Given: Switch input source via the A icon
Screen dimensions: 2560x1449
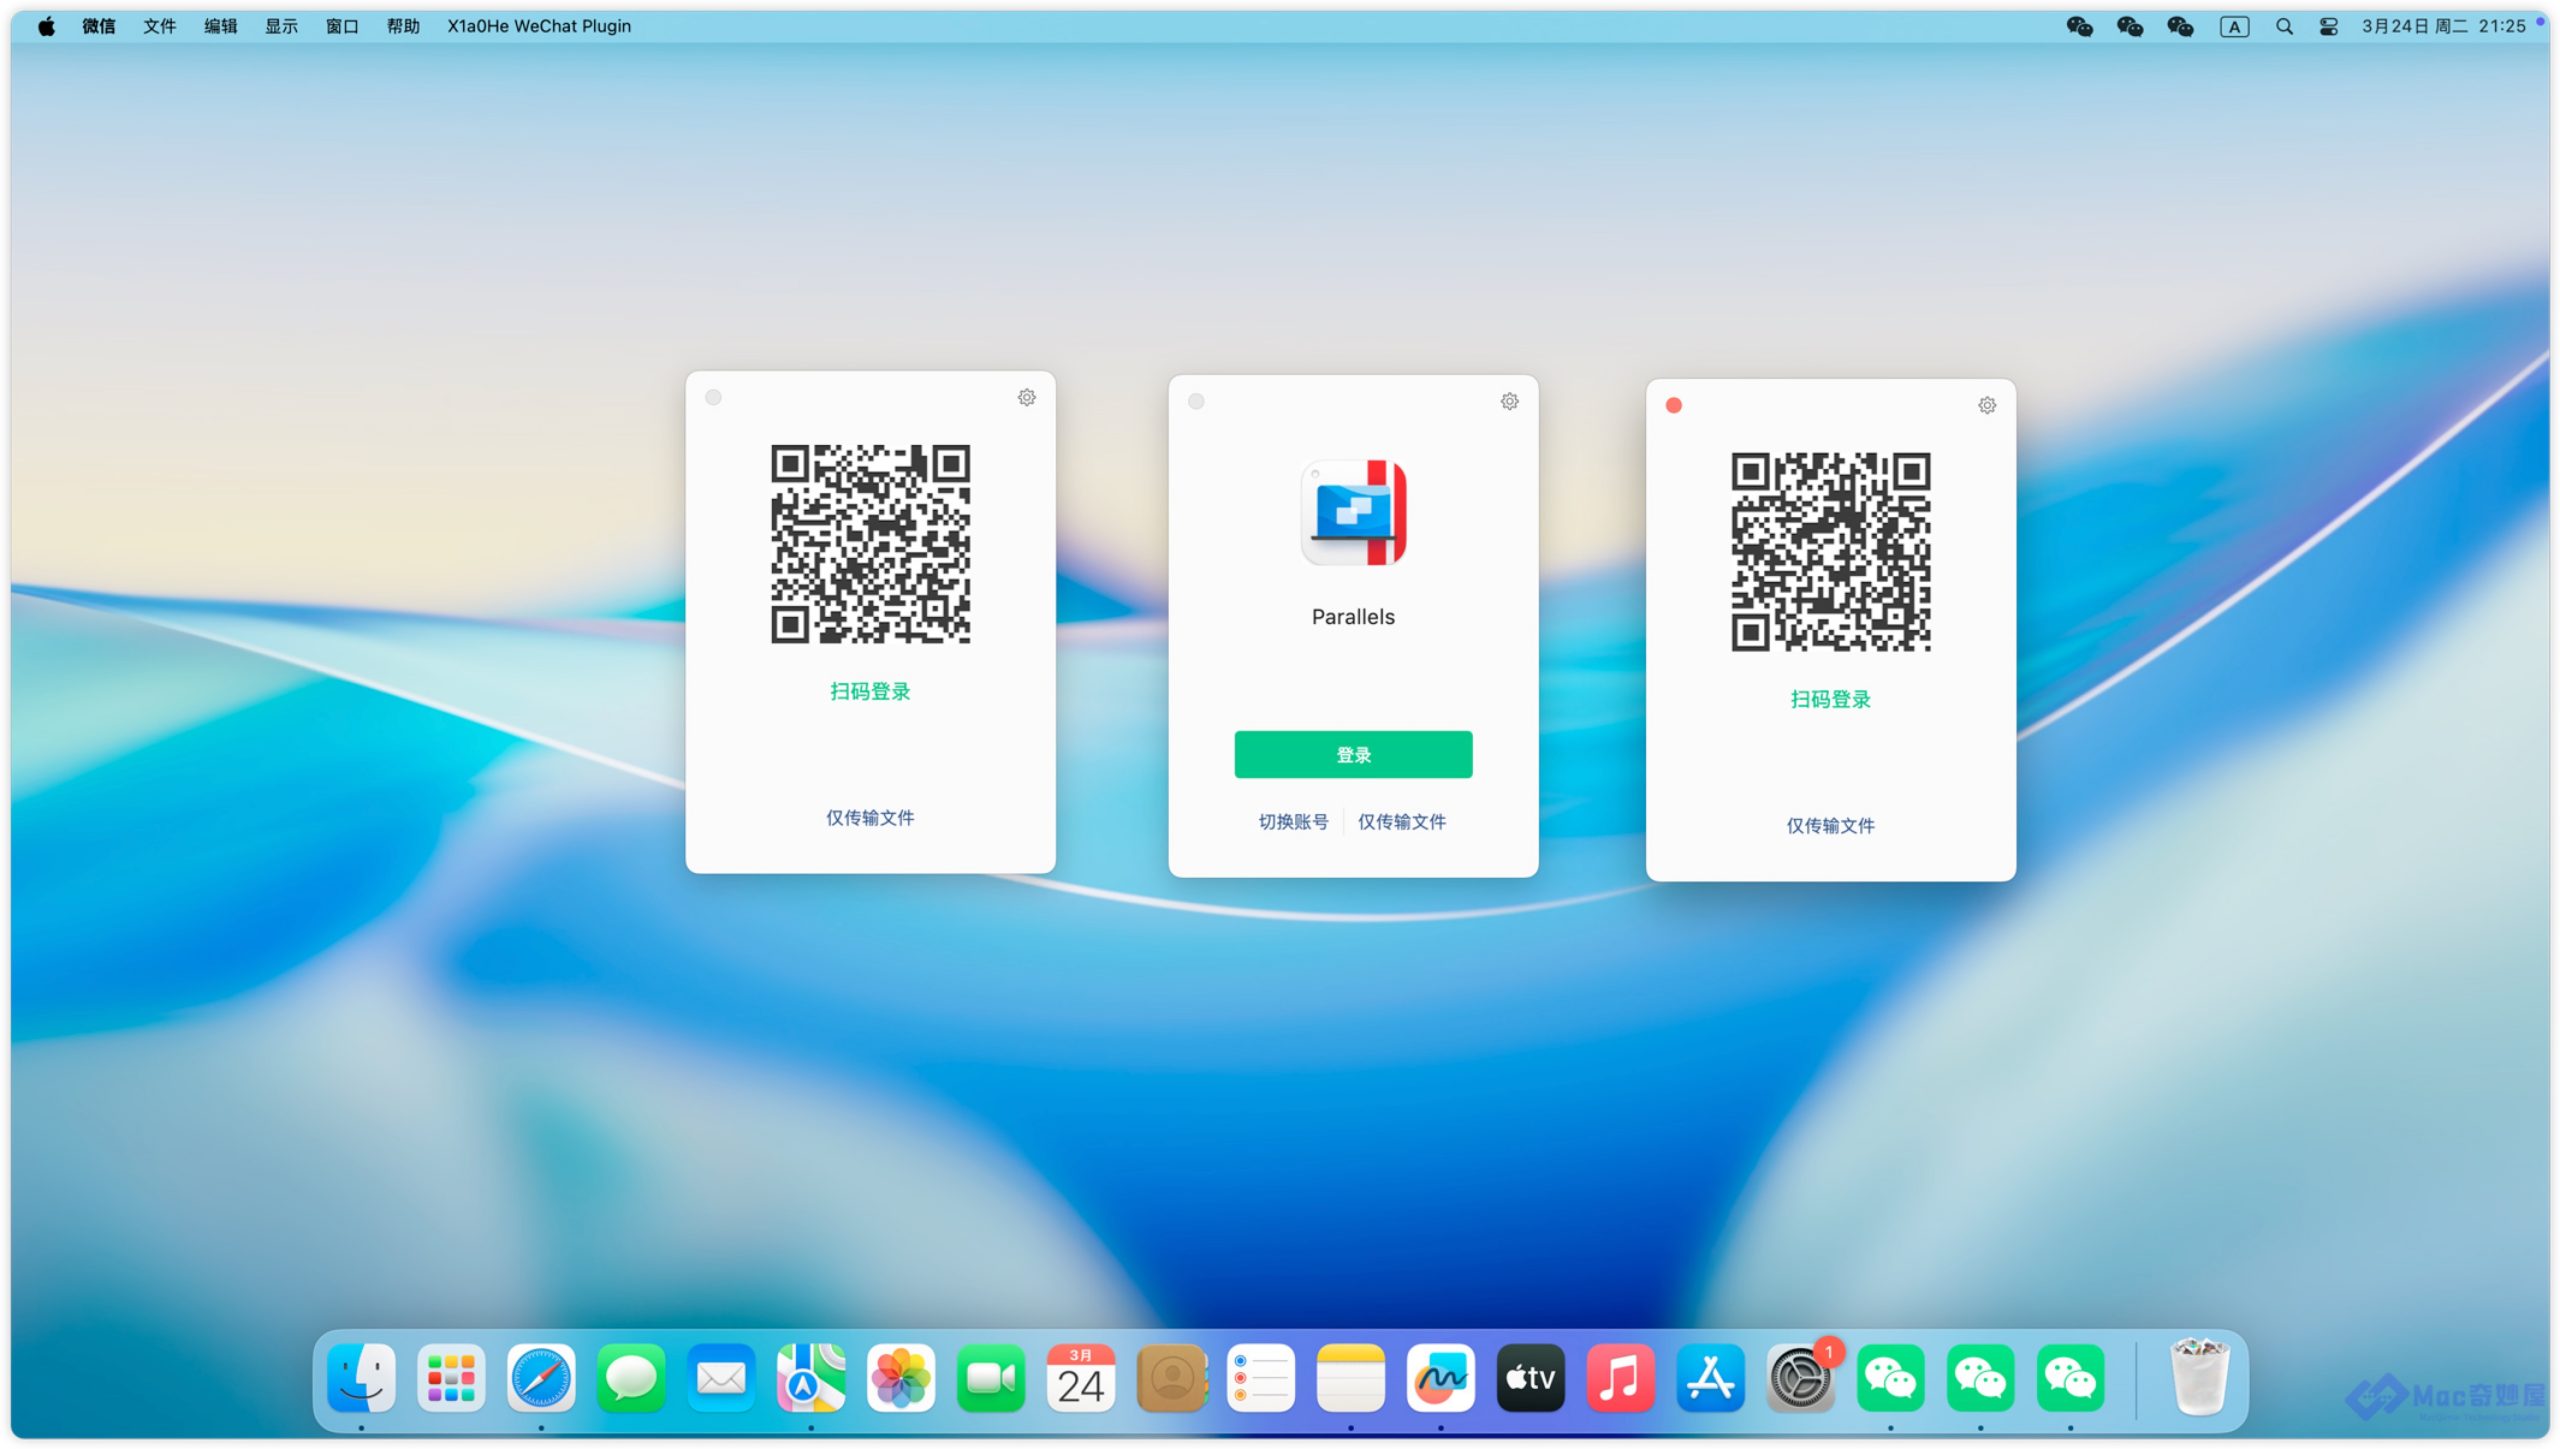Looking at the screenshot, I should point(2233,27).
